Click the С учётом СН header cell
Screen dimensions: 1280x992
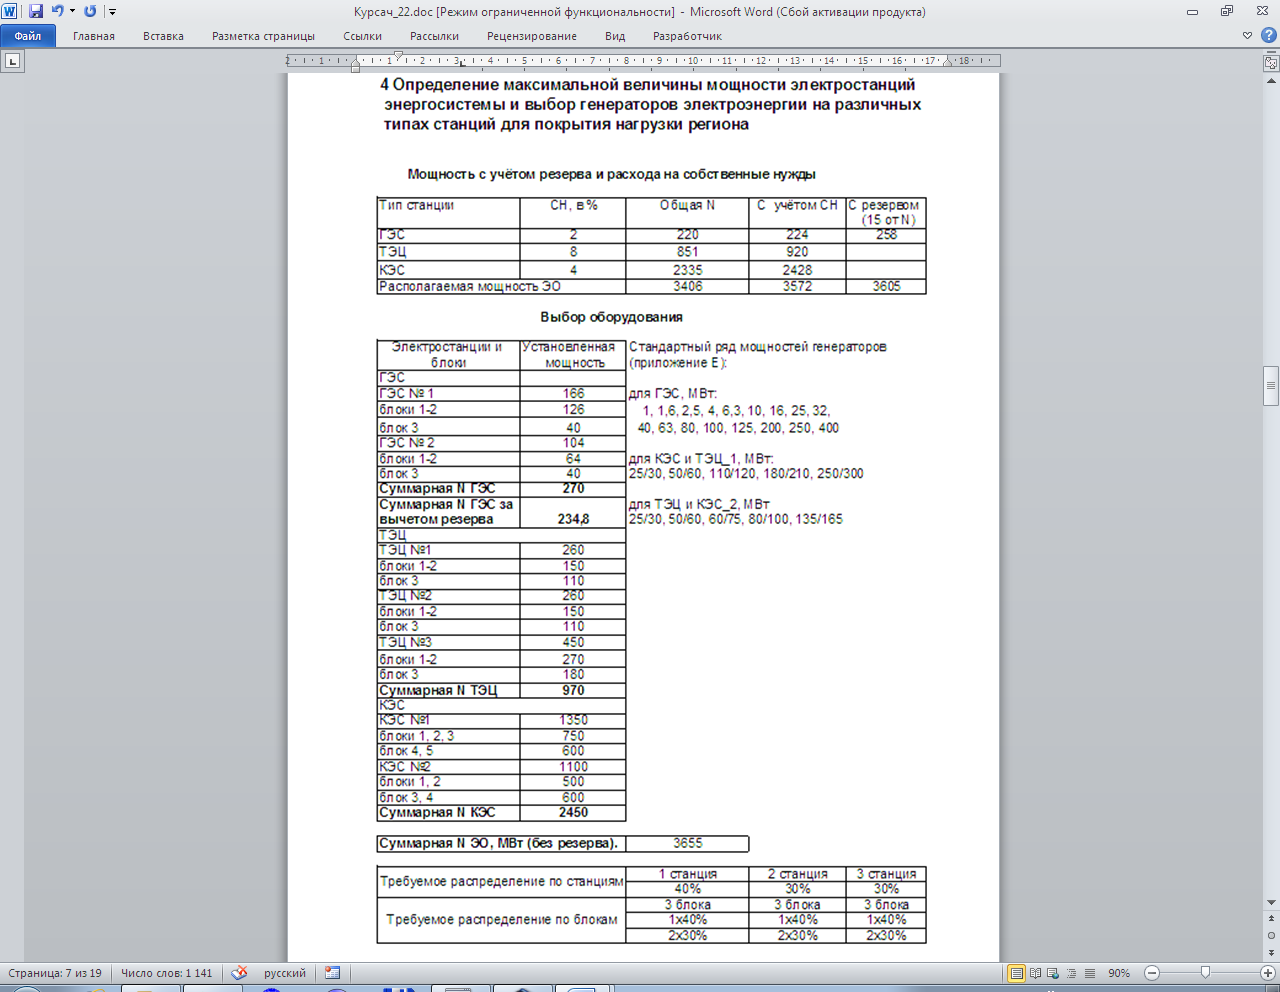797,213
